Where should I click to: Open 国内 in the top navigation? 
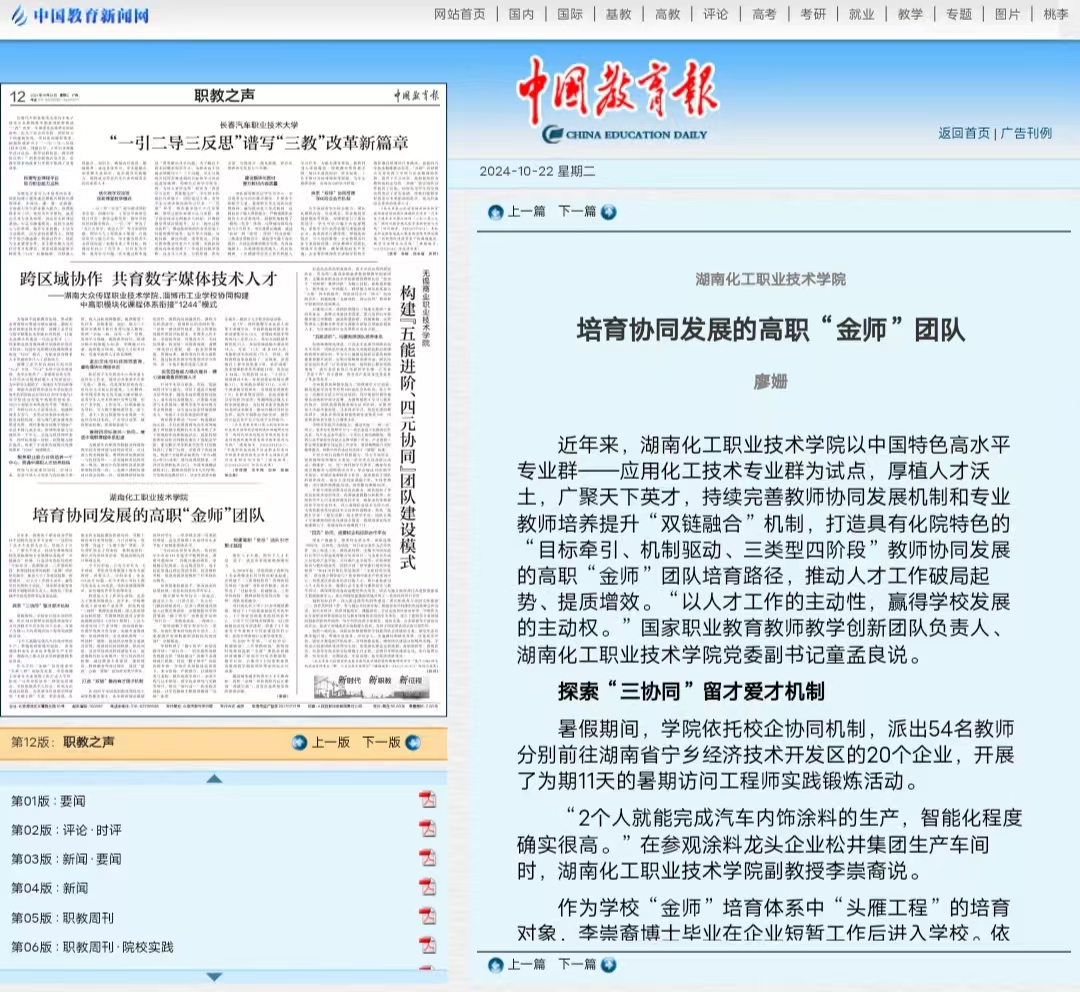521,14
